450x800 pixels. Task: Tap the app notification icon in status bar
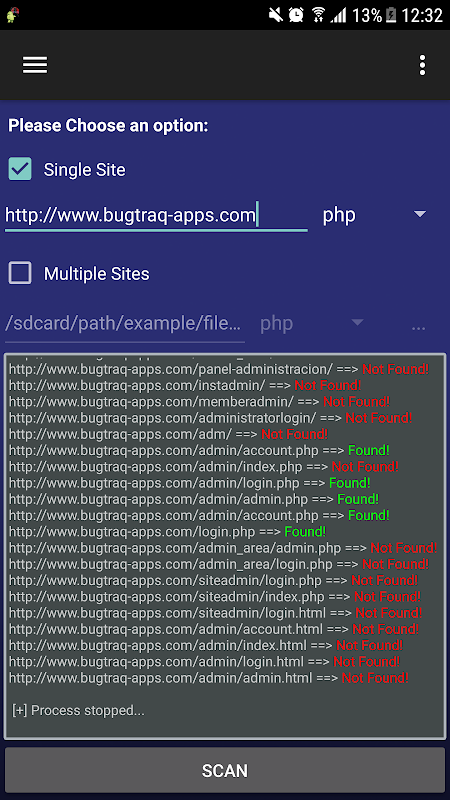pyautogui.click(x=12, y=15)
